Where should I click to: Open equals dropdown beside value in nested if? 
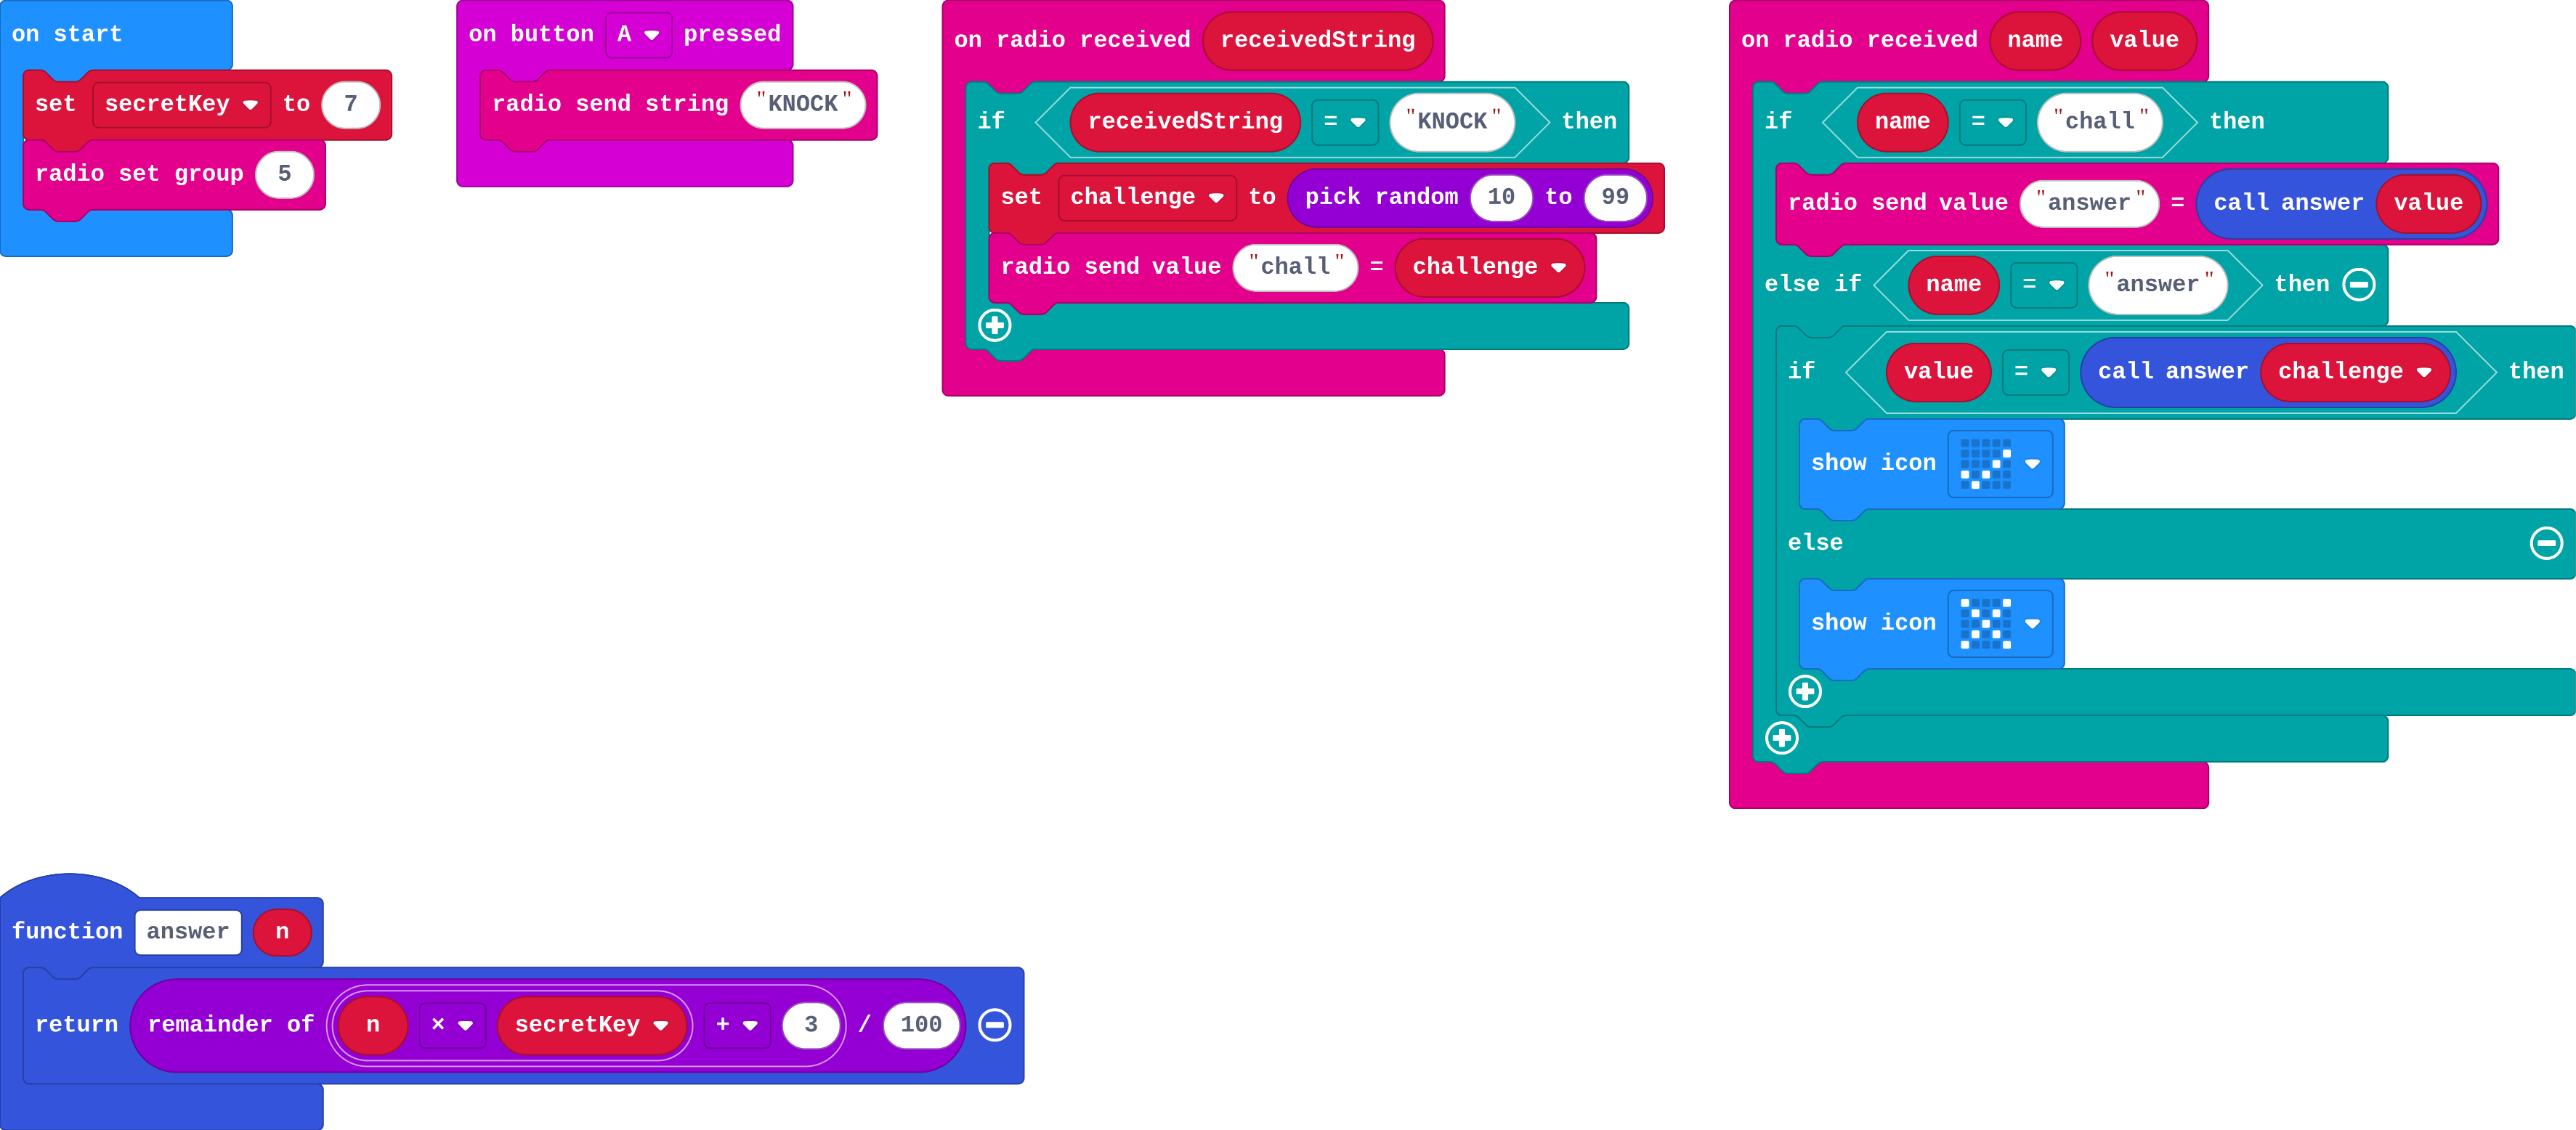2035,371
